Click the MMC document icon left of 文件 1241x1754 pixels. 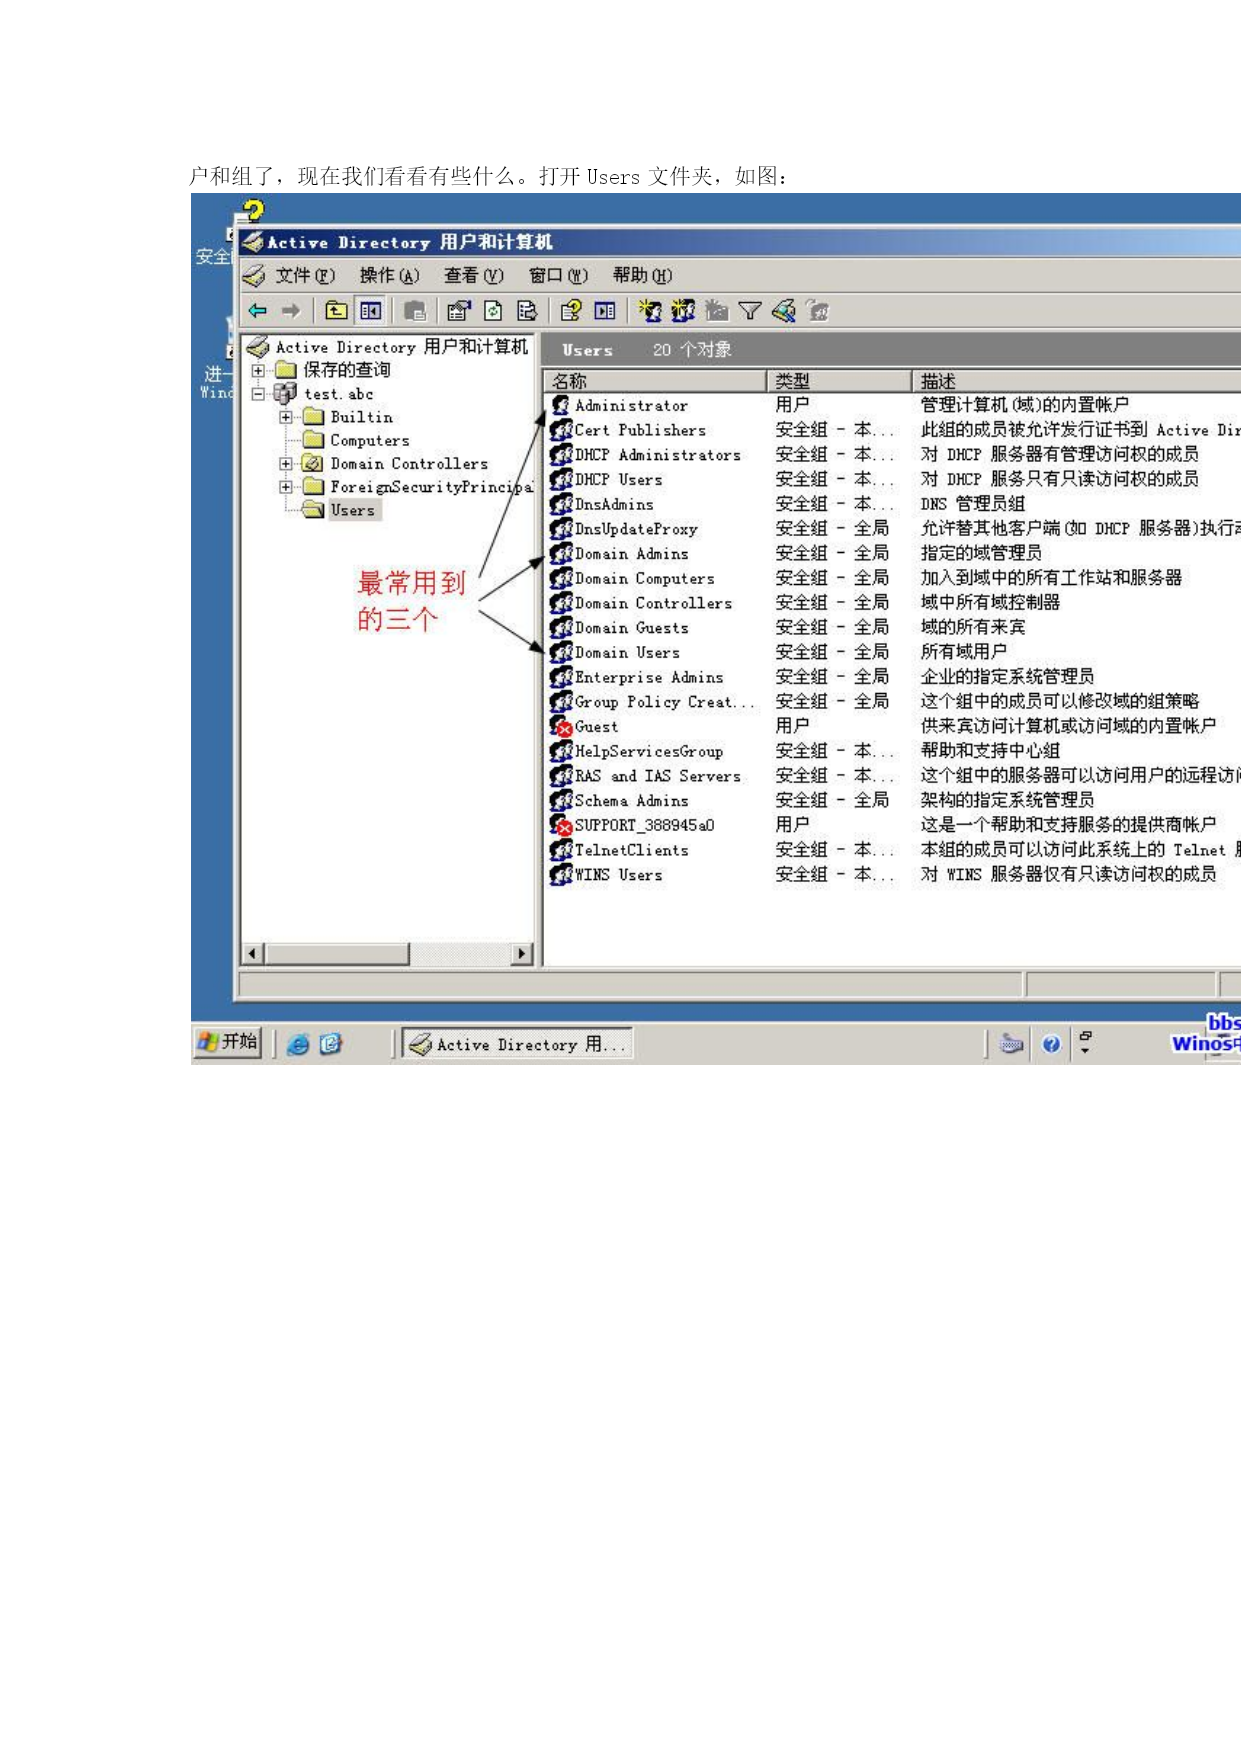coord(254,275)
